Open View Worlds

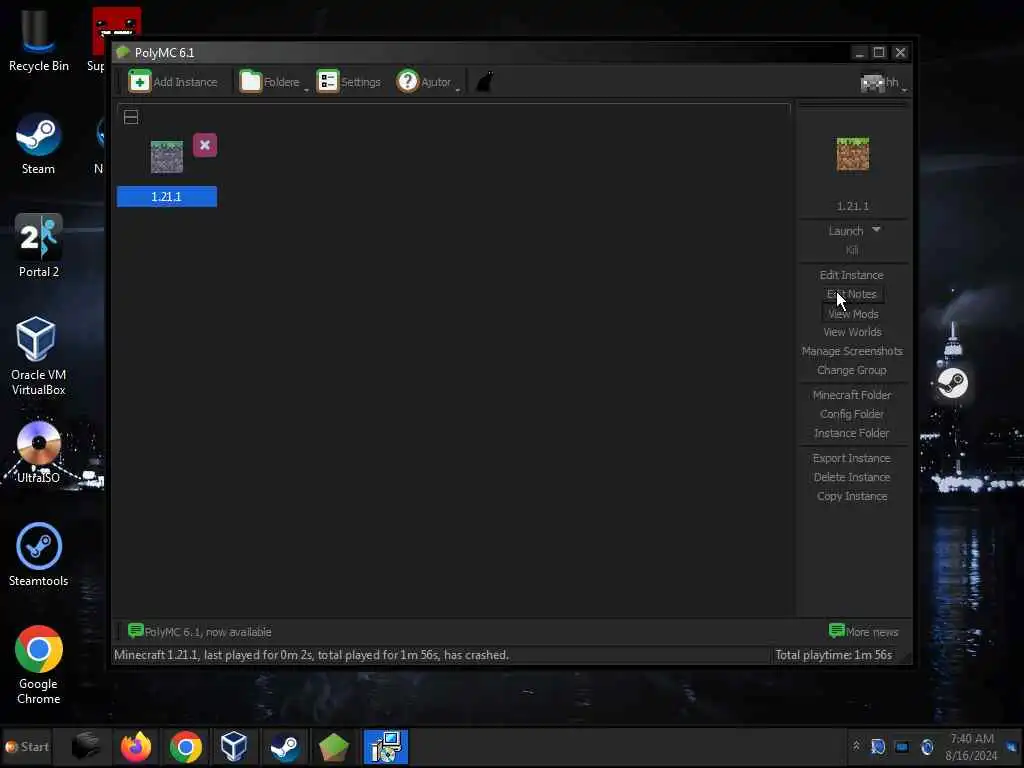click(x=852, y=332)
